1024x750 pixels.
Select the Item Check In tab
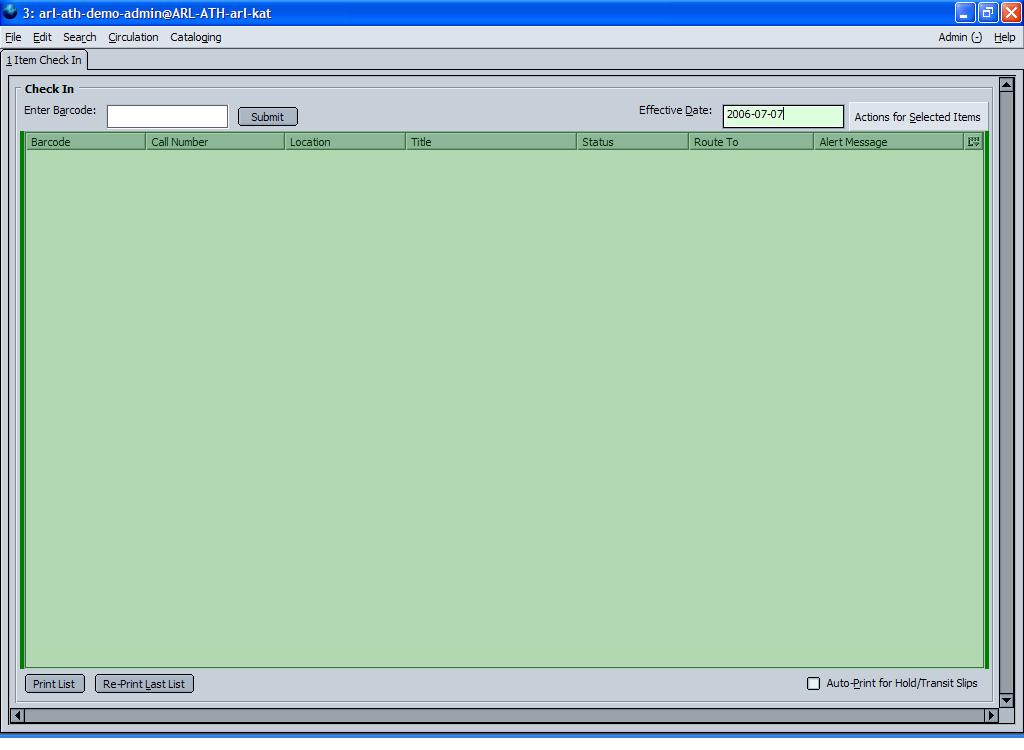[x=44, y=60]
